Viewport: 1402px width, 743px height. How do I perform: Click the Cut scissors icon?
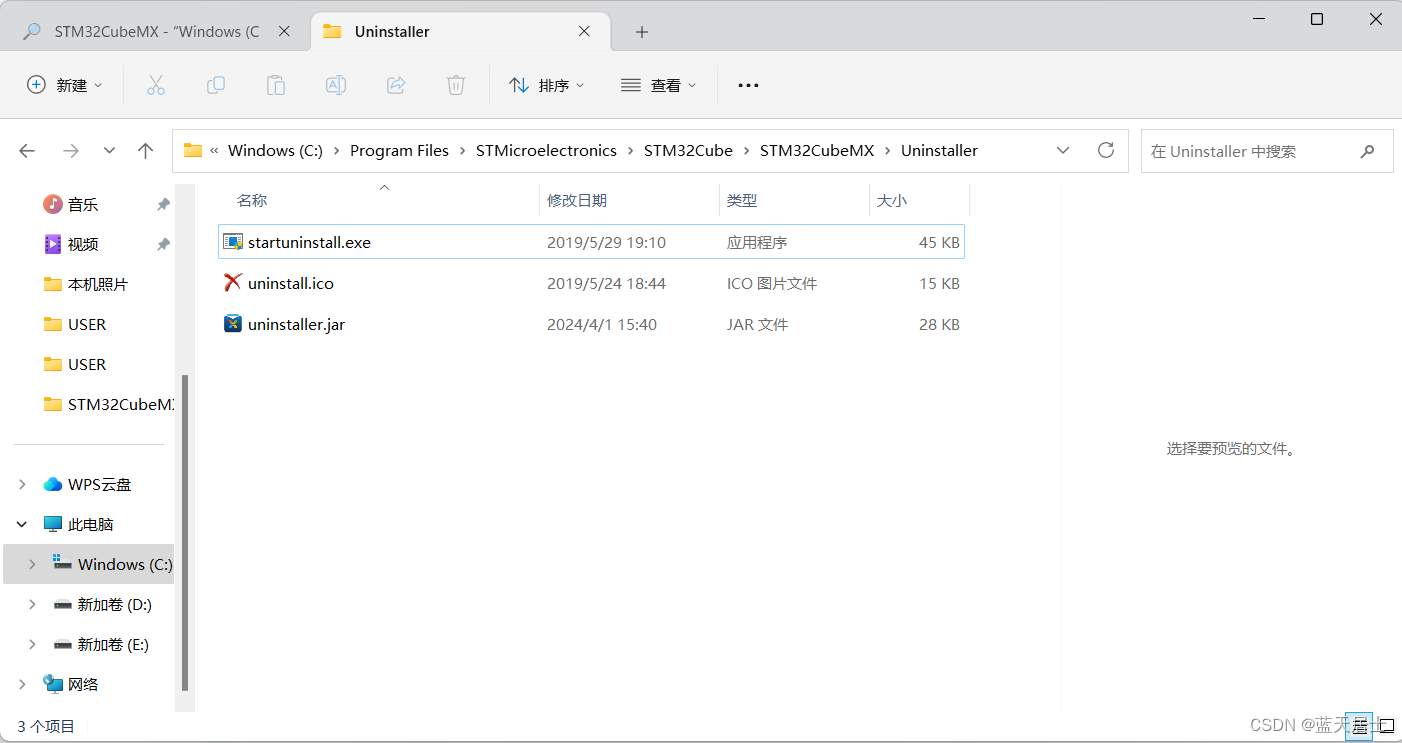(155, 85)
